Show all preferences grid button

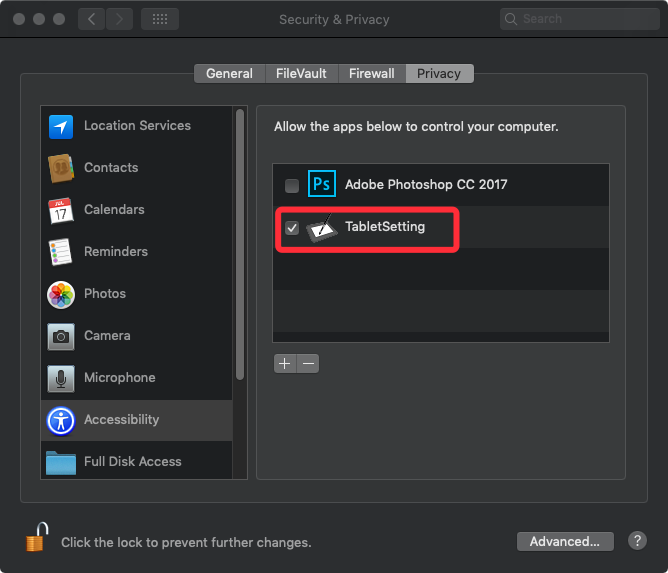160,19
